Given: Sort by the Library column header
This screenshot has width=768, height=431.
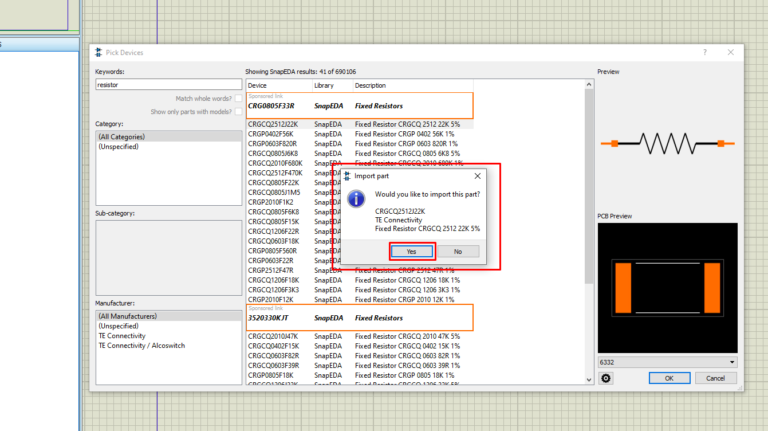Looking at the screenshot, I should [332, 85].
